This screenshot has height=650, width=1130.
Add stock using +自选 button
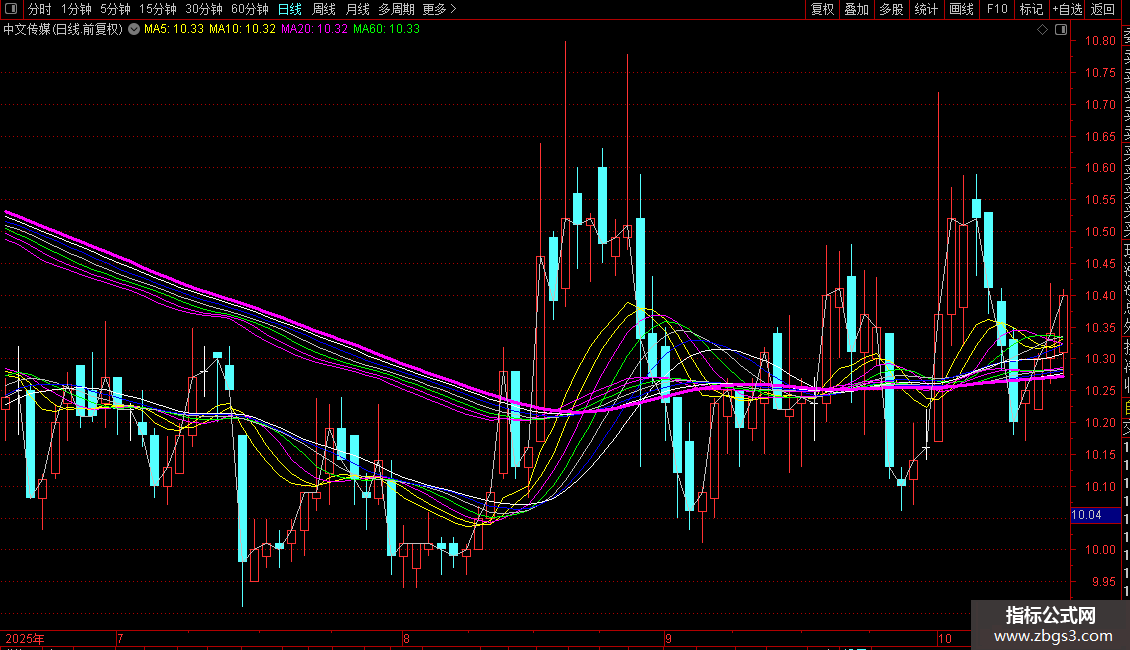coord(1066,10)
